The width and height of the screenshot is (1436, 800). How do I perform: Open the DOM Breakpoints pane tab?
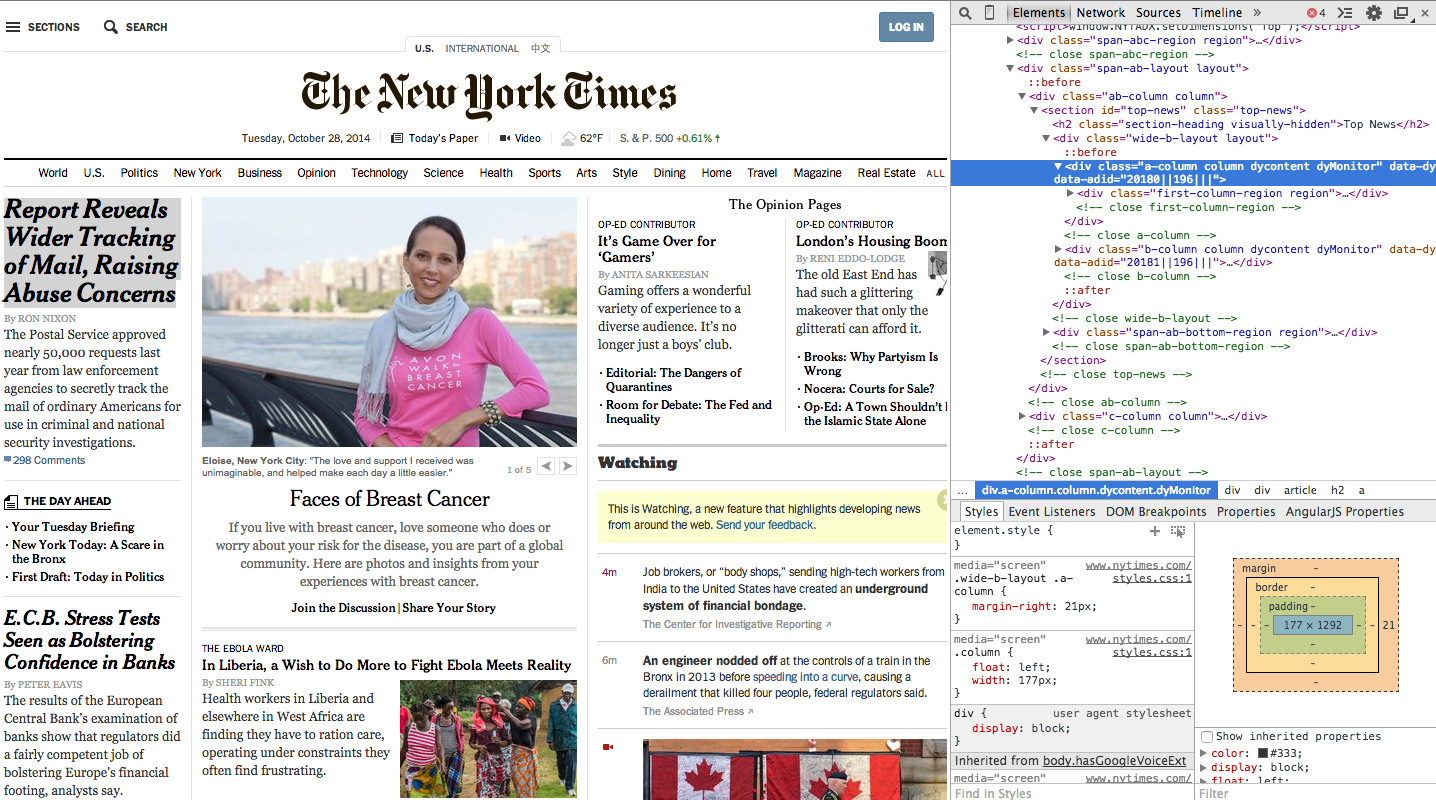pyautogui.click(x=1156, y=512)
